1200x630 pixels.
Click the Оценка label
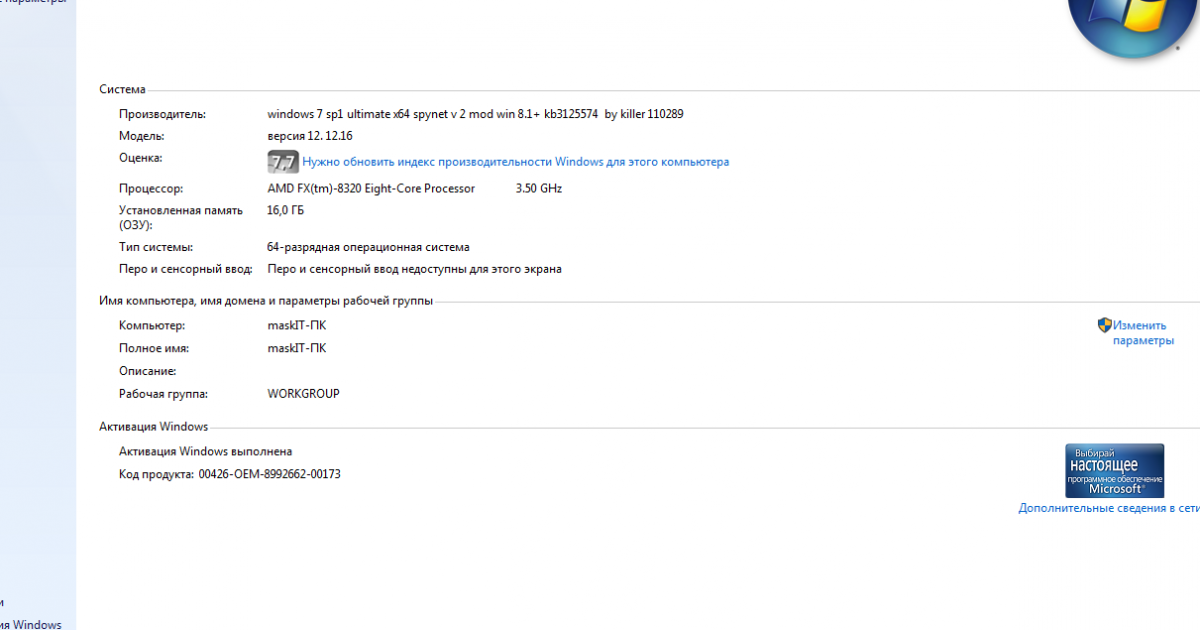(141, 158)
